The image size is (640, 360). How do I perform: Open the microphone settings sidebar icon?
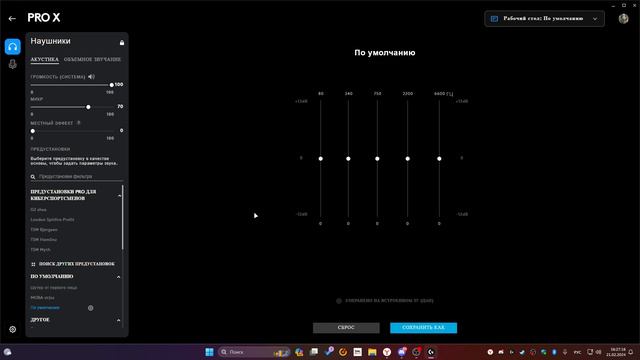13,64
